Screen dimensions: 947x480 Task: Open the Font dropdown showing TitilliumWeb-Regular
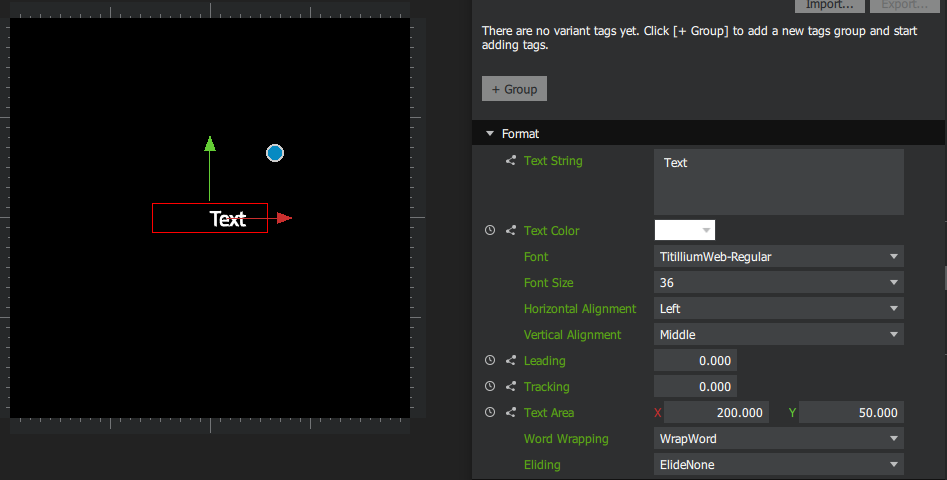click(778, 257)
